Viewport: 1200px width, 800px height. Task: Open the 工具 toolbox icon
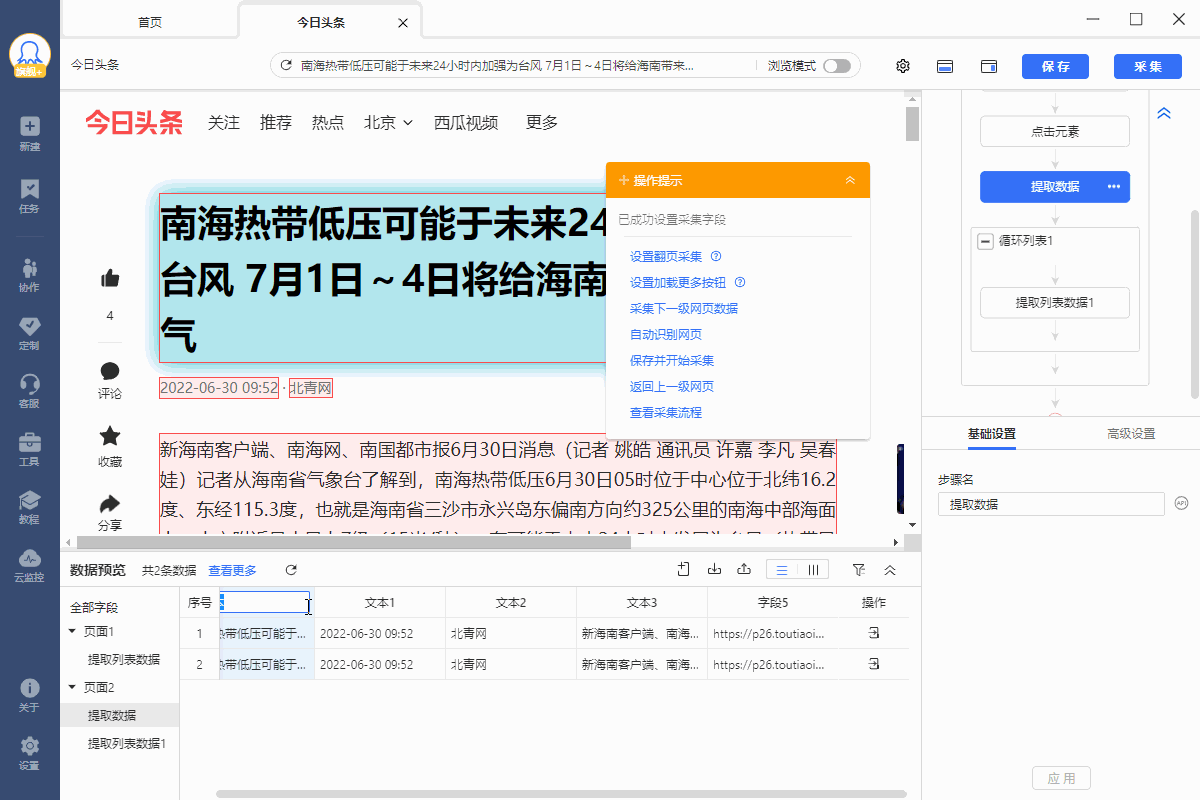(29, 442)
